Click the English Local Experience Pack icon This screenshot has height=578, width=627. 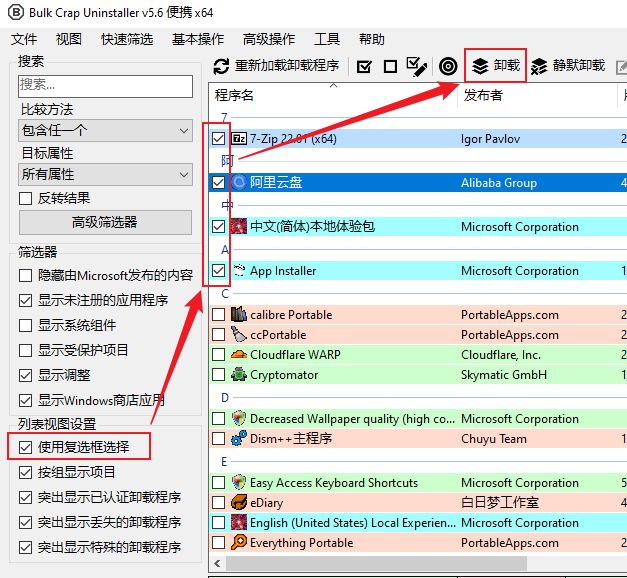(x=239, y=522)
